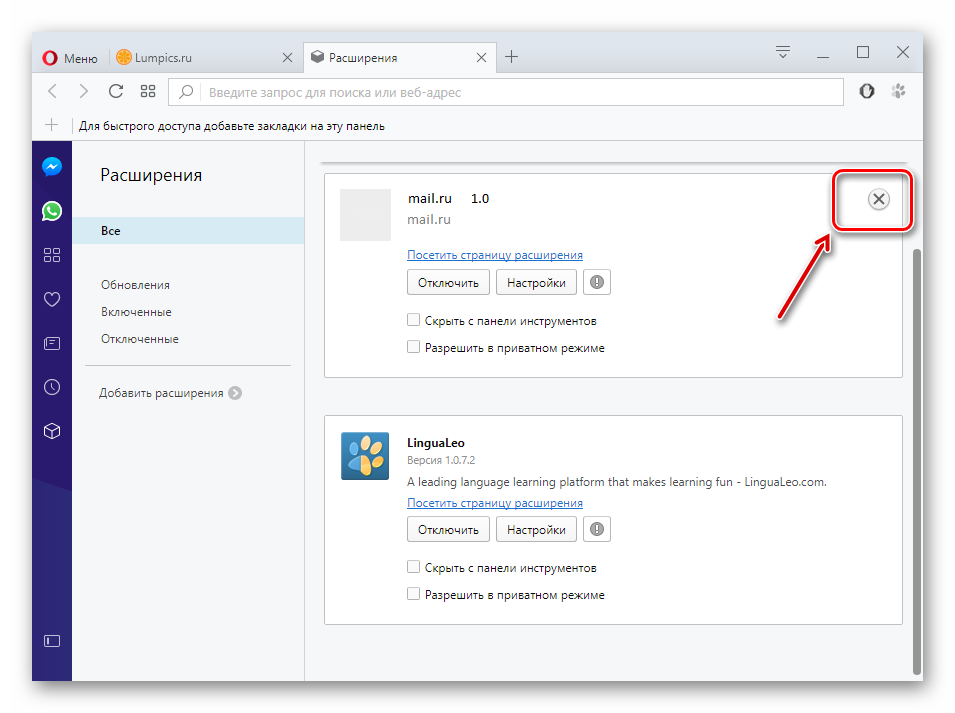Allow mail.ru in private mode
Image resolution: width=955 pixels, height=713 pixels.
414,348
